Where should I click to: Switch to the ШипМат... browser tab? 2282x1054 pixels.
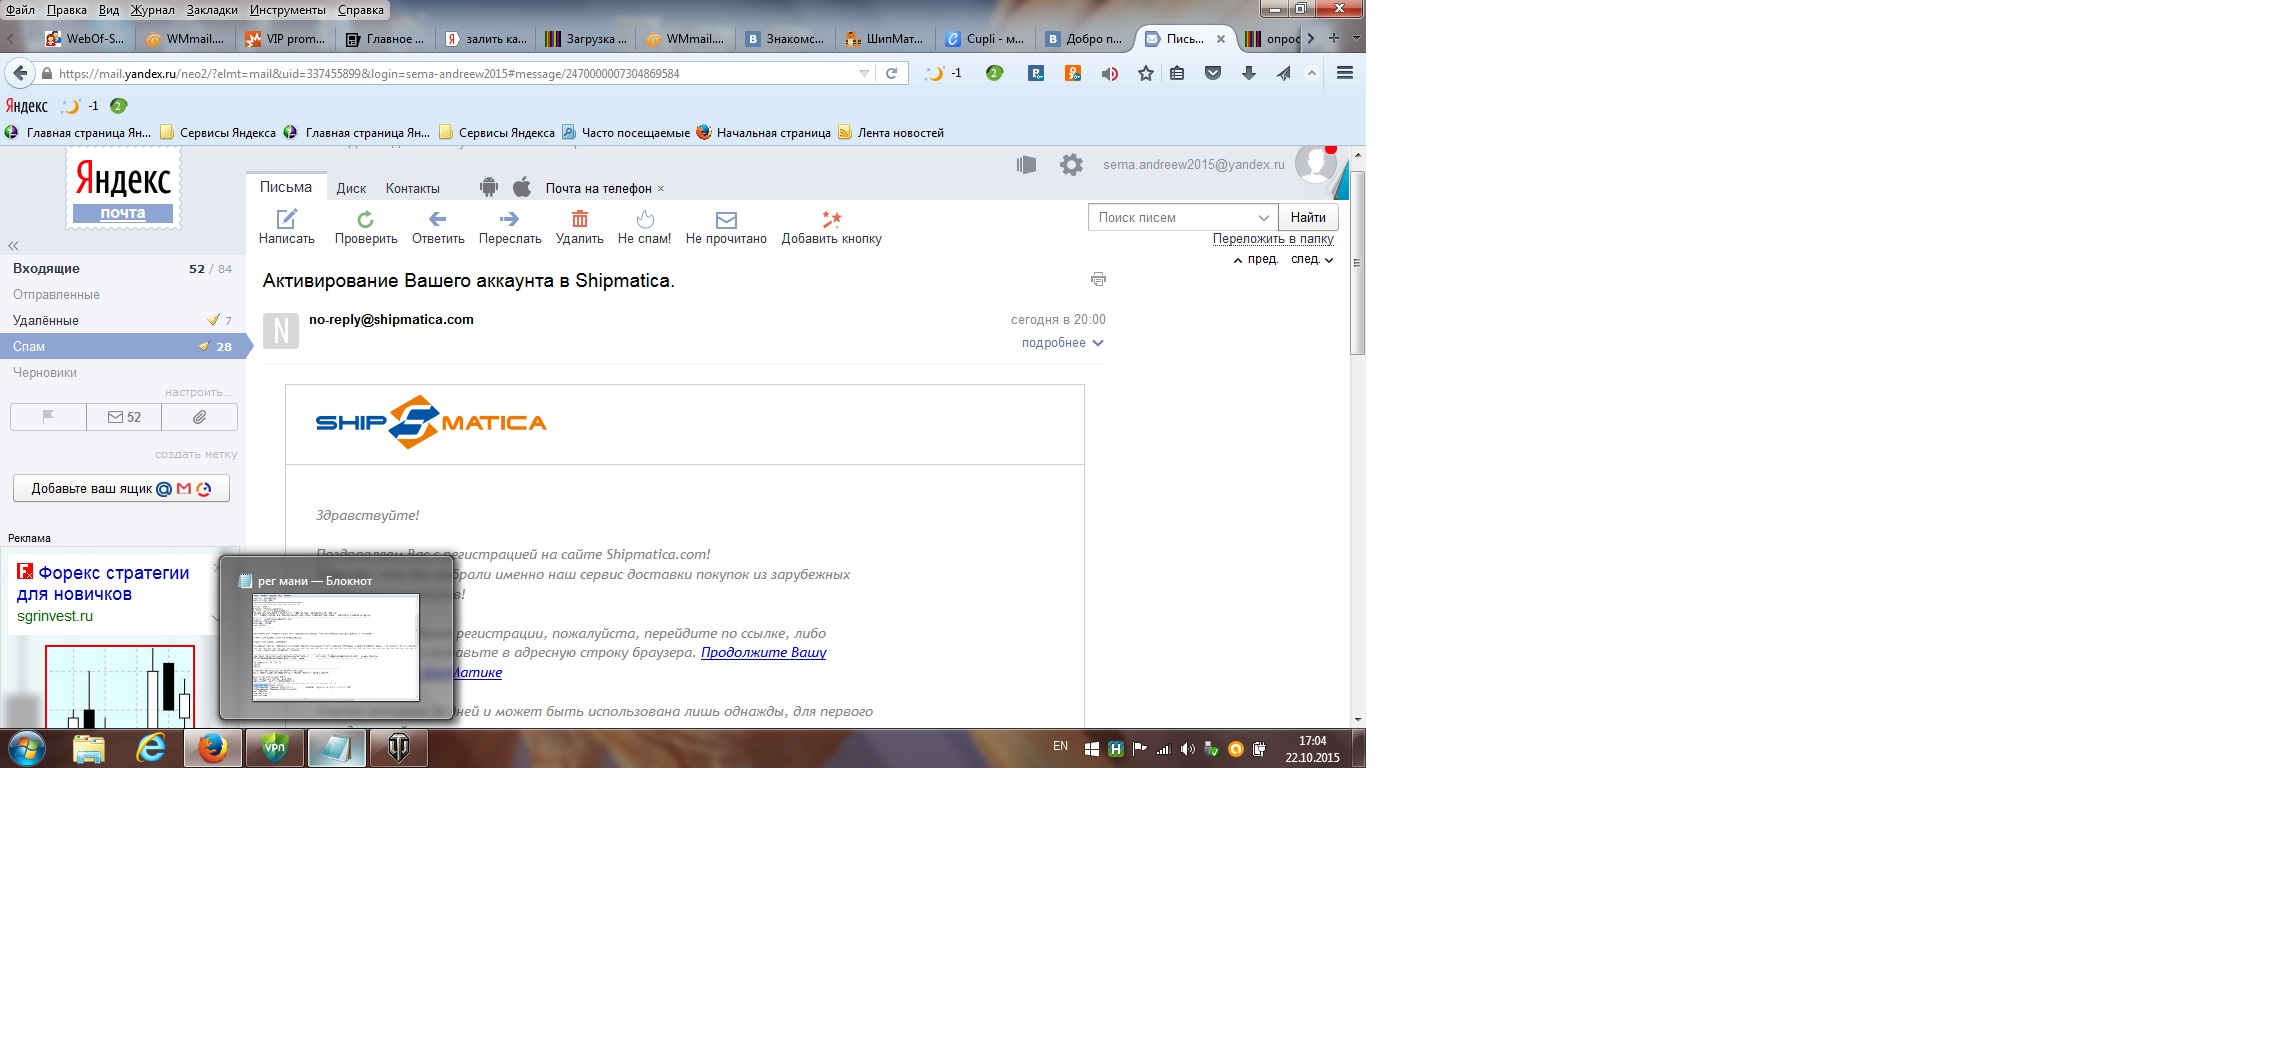[885, 39]
